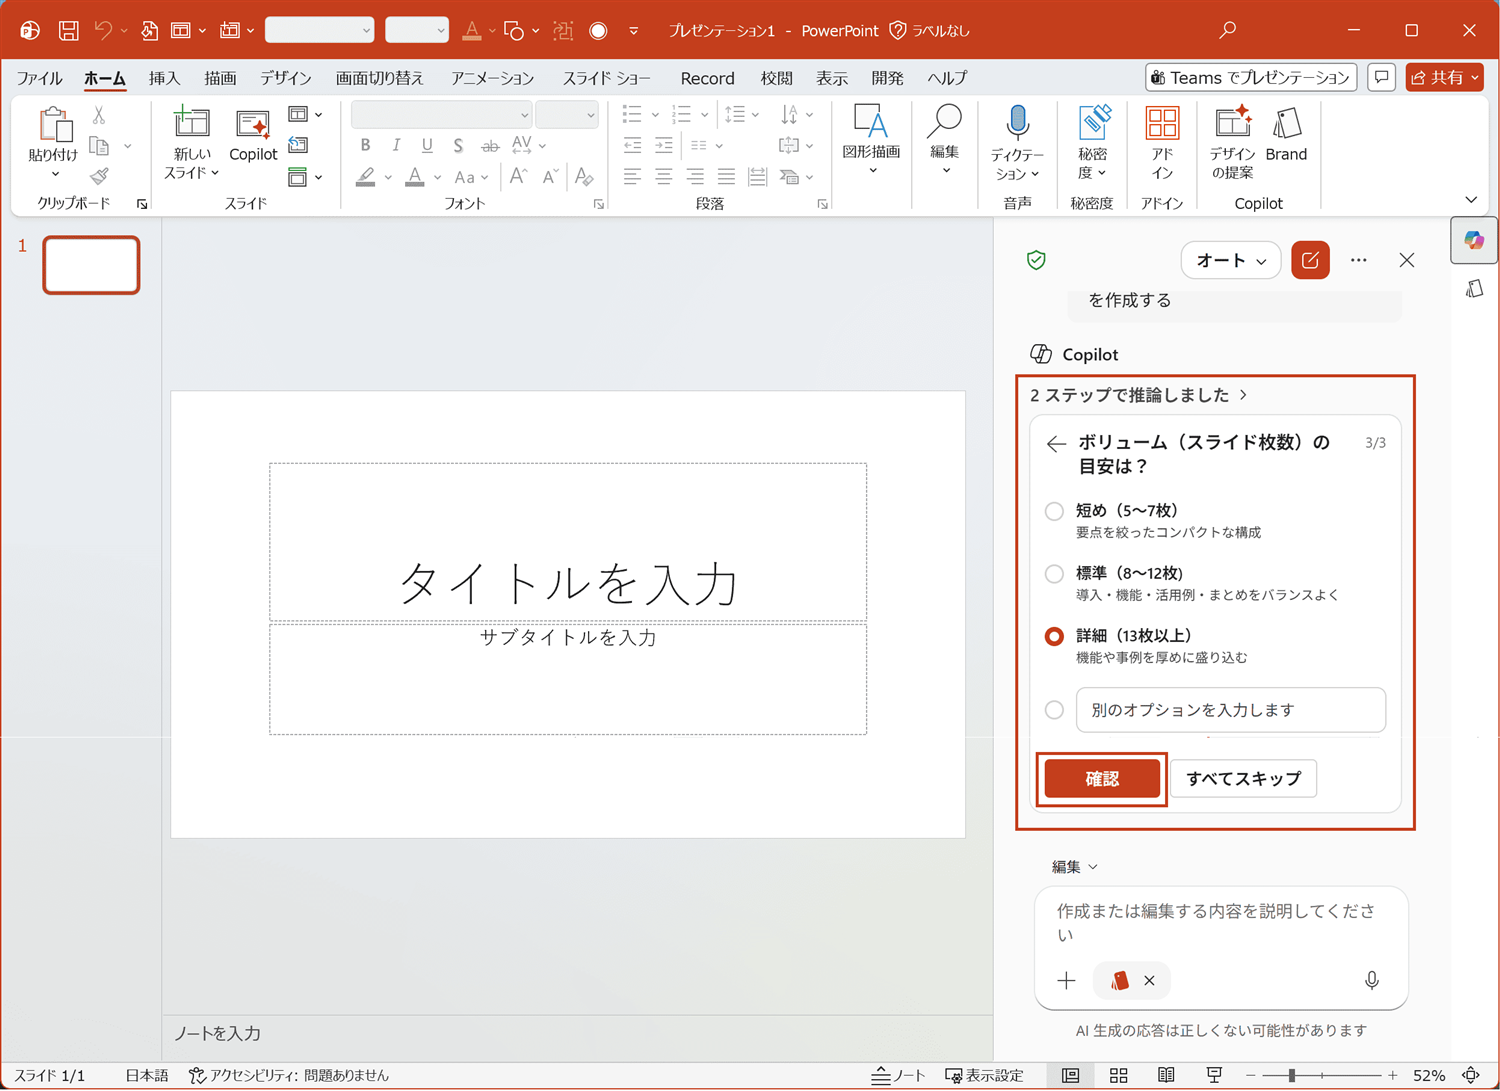Toggle underline formatting

click(x=427, y=146)
